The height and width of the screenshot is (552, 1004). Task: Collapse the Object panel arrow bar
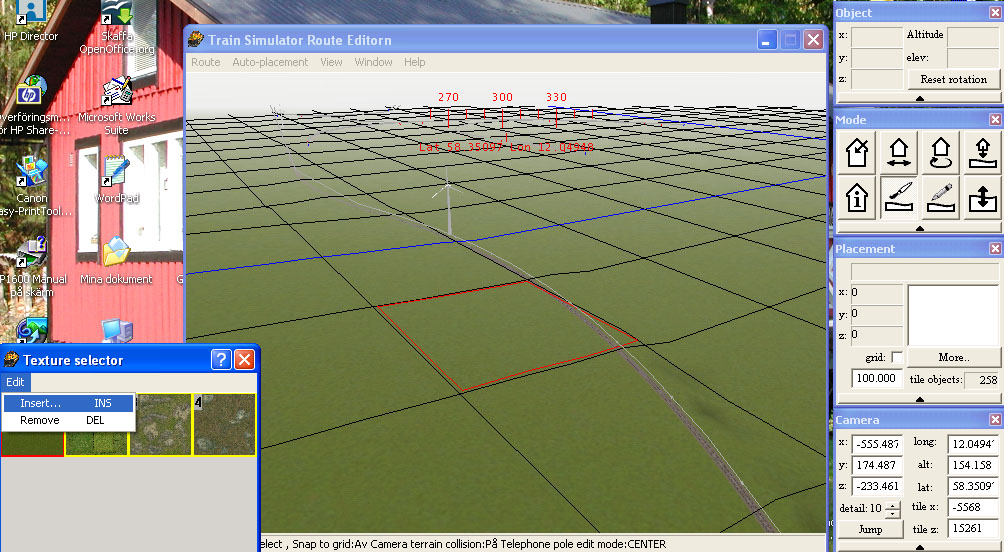click(919, 99)
